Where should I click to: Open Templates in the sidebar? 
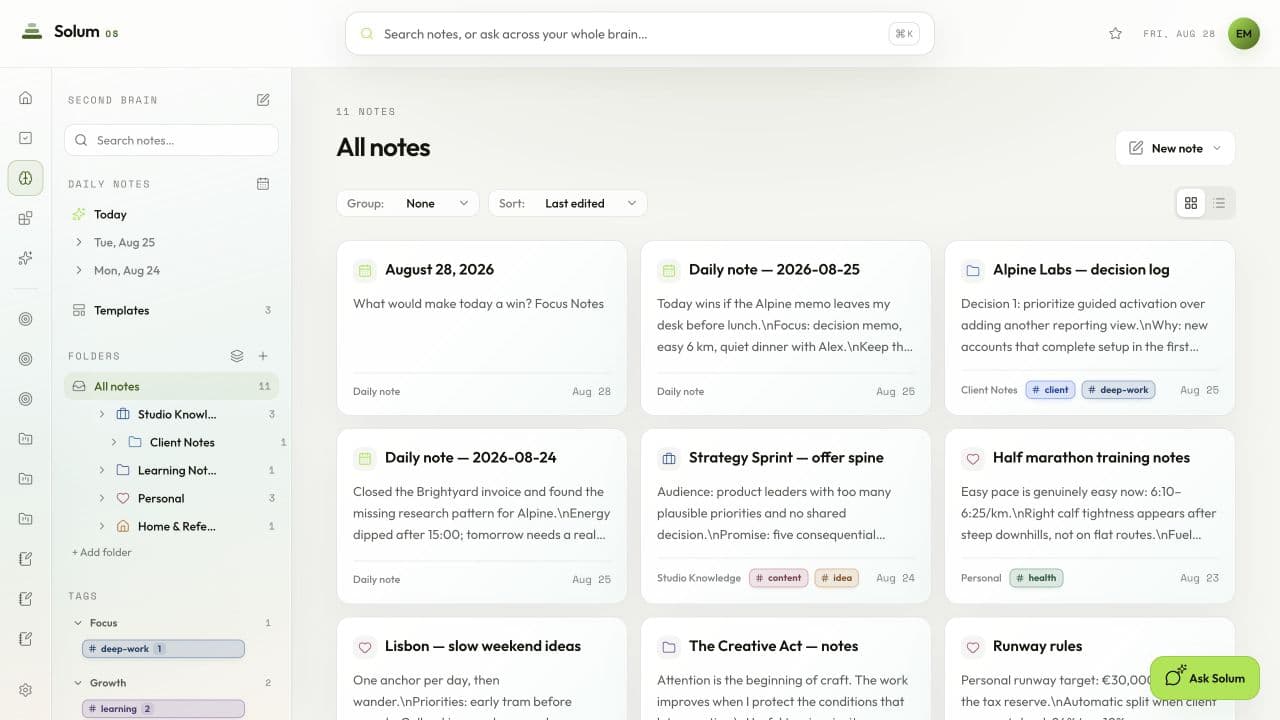coord(171,311)
